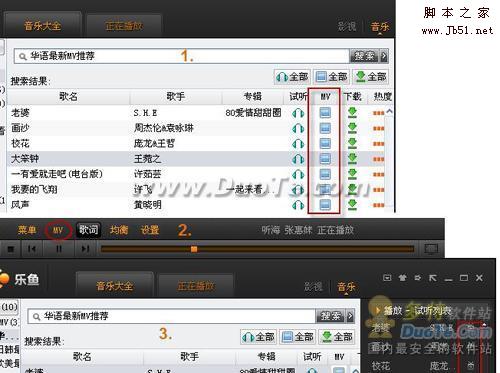Click the scroll-up arrow of the first results list

(389, 112)
